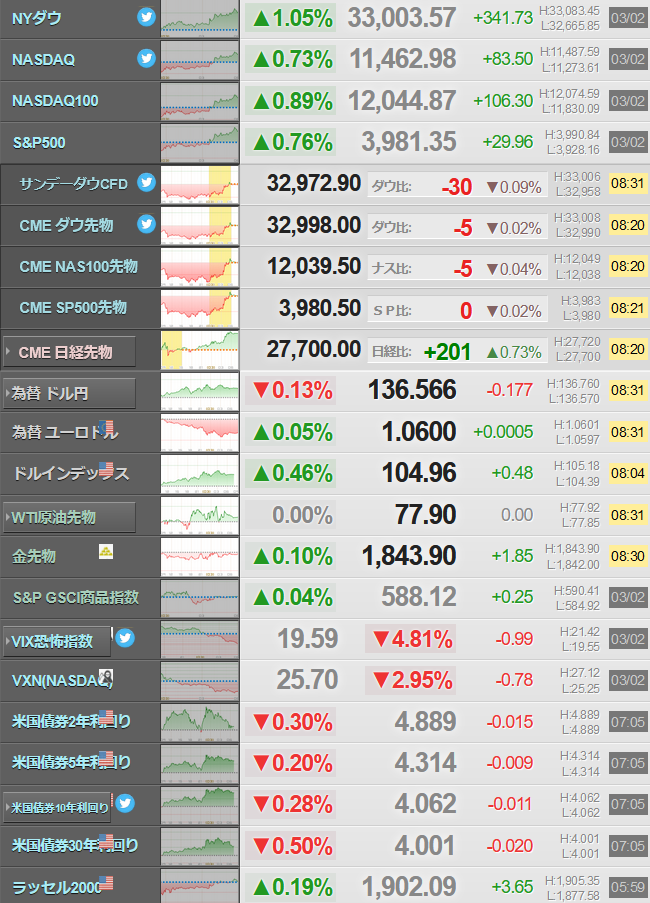Click the US flag on 米国債券30年利回り
The image size is (650, 903).
(106, 841)
